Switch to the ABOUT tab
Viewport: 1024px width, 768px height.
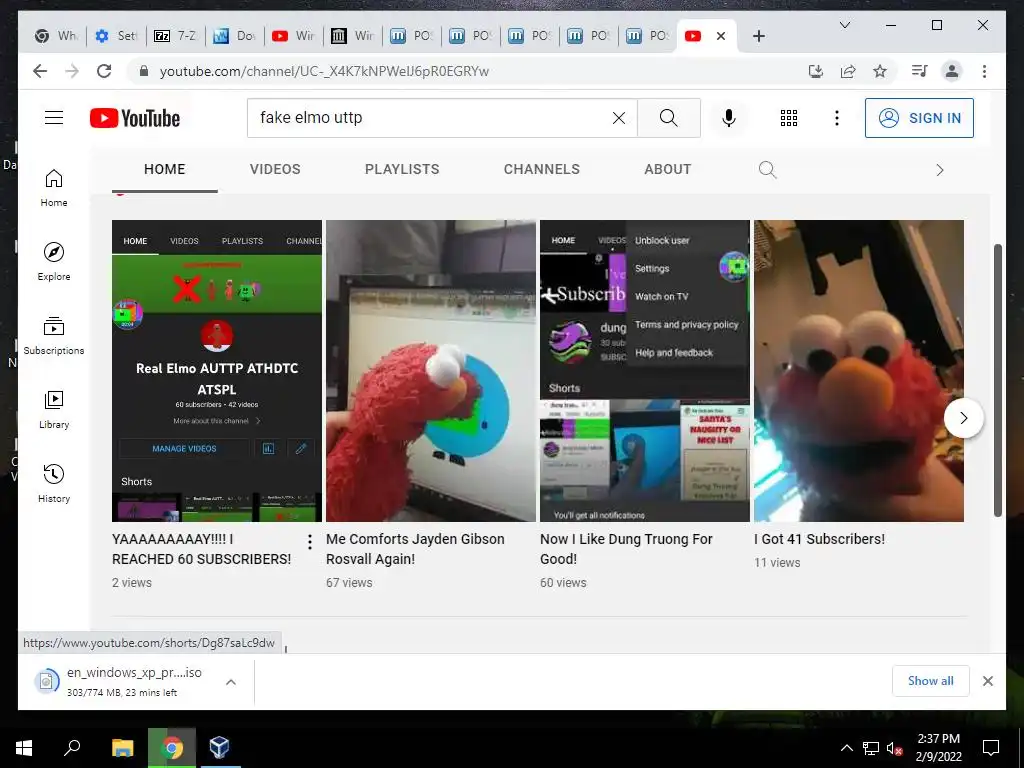tap(667, 169)
